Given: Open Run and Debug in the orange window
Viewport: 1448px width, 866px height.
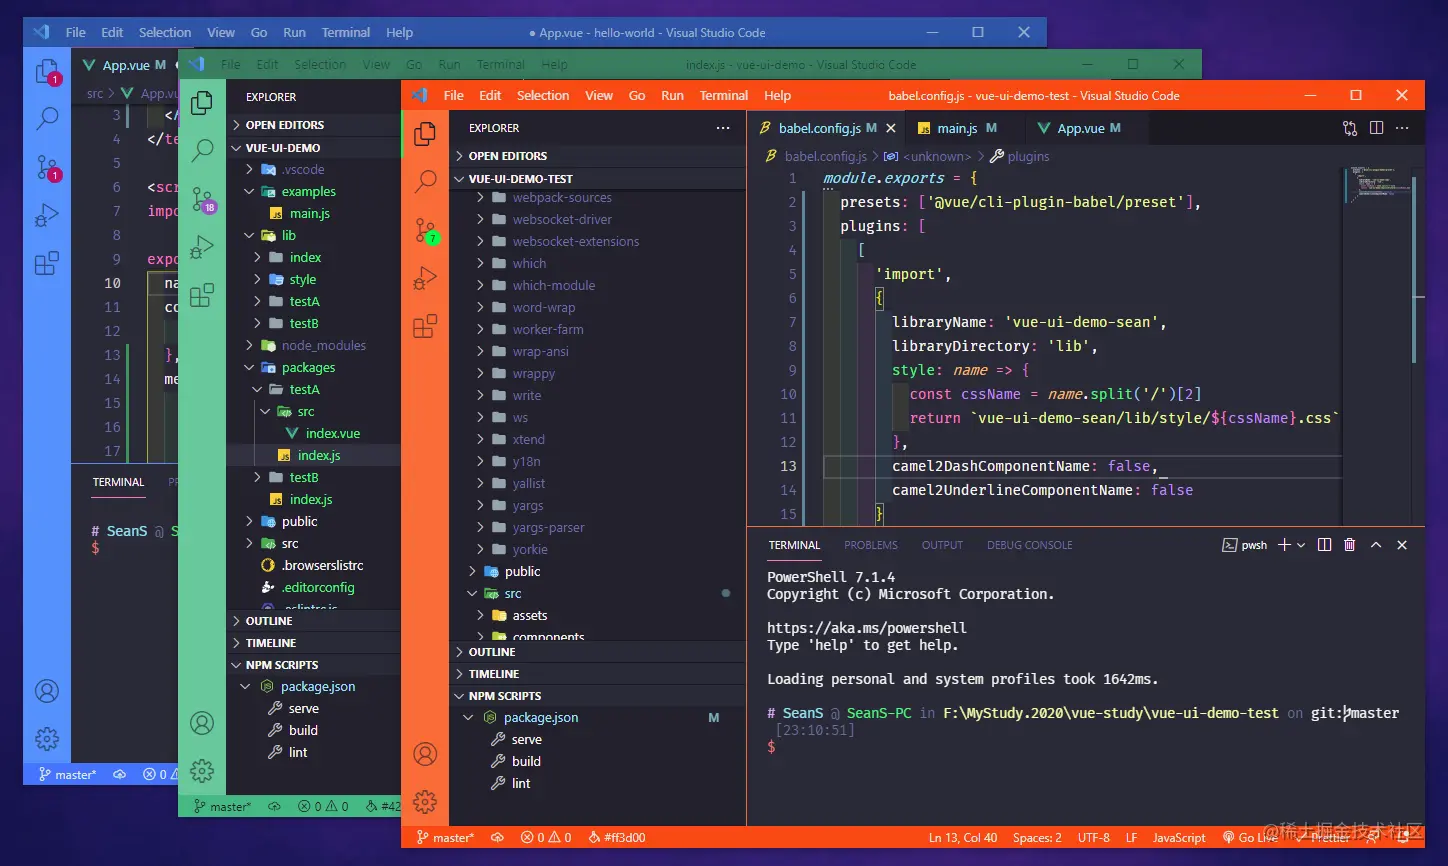Looking at the screenshot, I should point(425,278).
